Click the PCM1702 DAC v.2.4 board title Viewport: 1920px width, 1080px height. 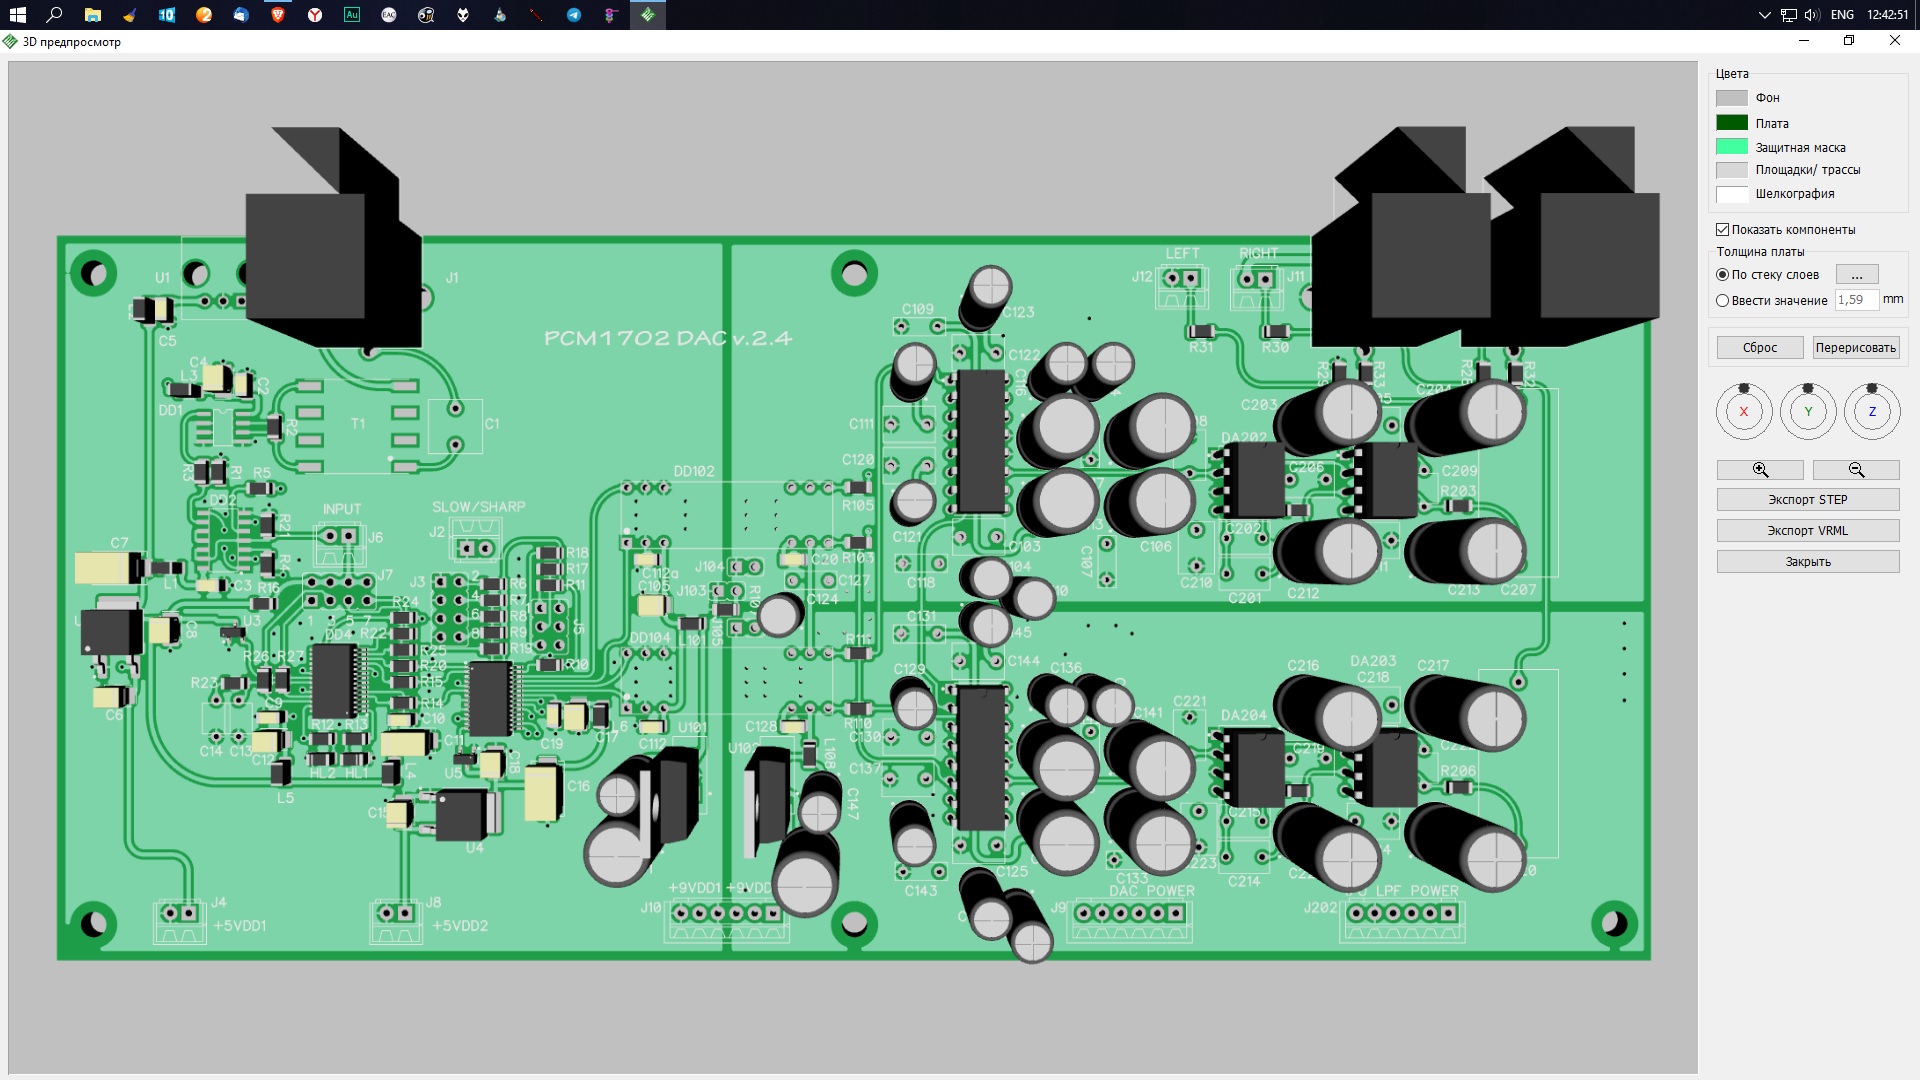(668, 339)
